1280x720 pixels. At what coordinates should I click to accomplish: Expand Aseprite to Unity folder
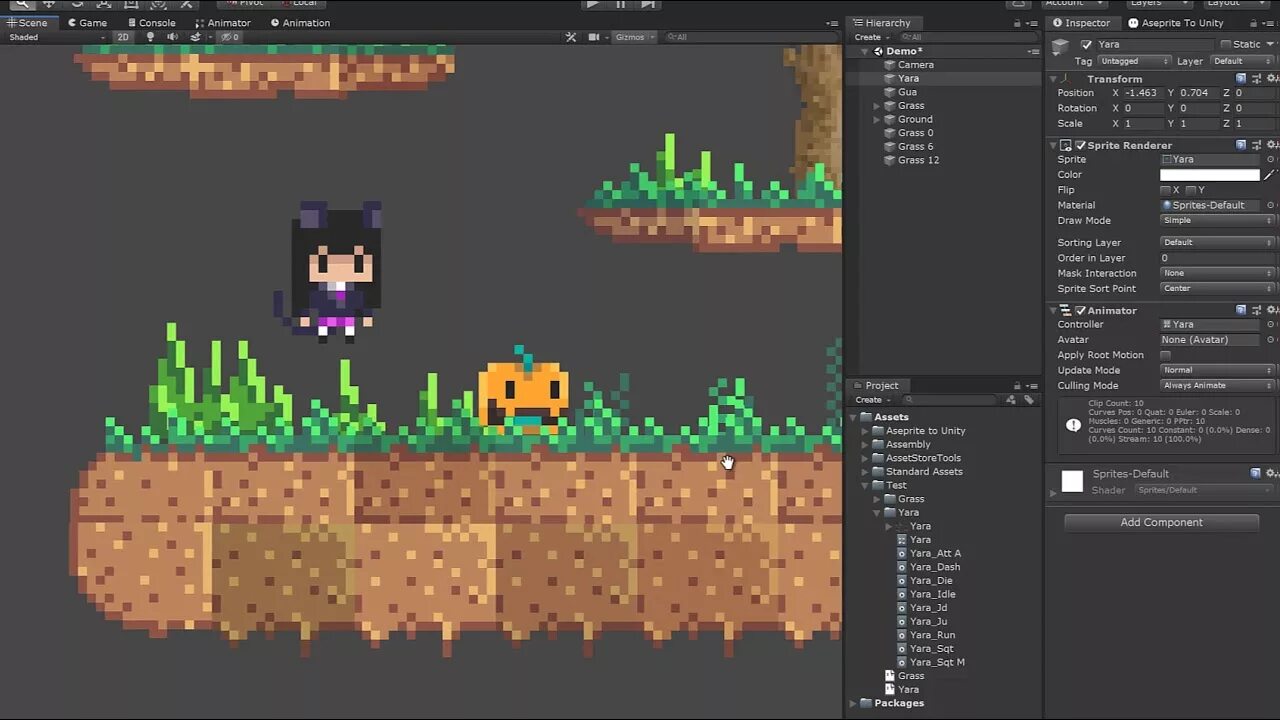click(x=866, y=431)
